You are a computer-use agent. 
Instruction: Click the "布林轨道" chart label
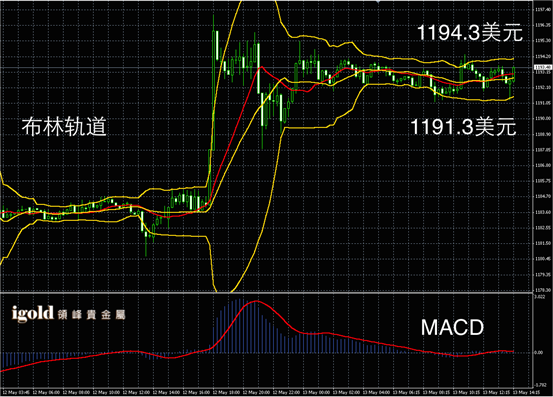point(64,127)
